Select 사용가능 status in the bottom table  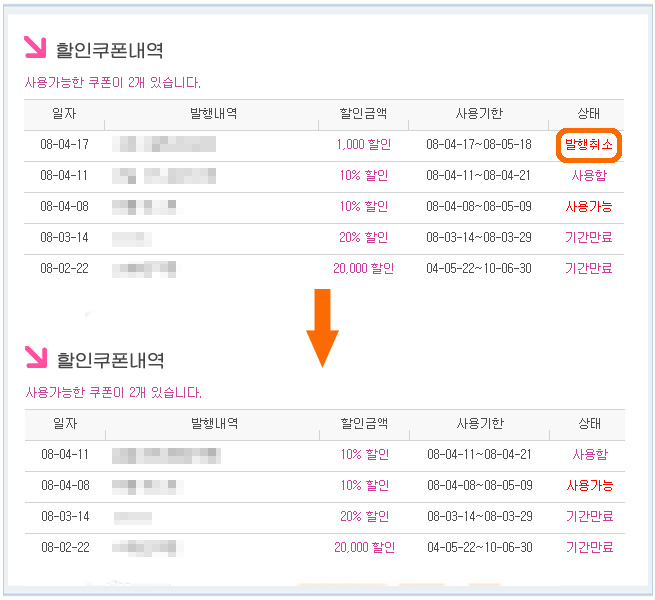click(589, 486)
